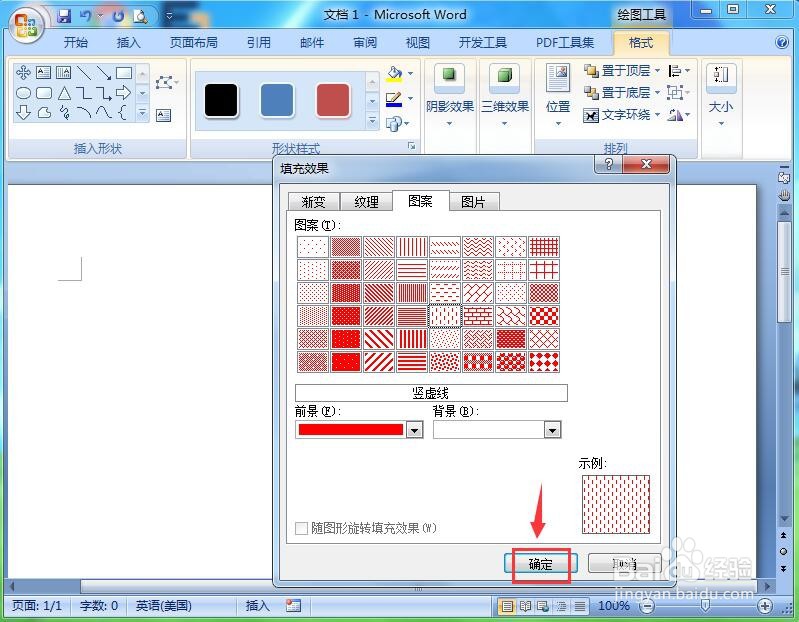Click the shape fill bucket icon
This screenshot has width=799, height=622.
click(x=394, y=74)
